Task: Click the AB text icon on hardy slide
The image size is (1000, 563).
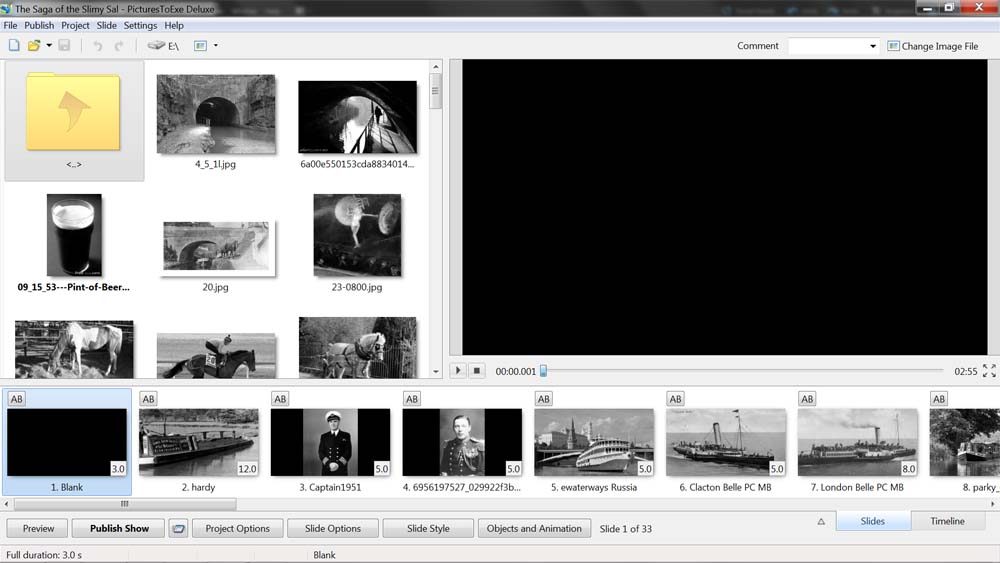Action: (x=148, y=399)
